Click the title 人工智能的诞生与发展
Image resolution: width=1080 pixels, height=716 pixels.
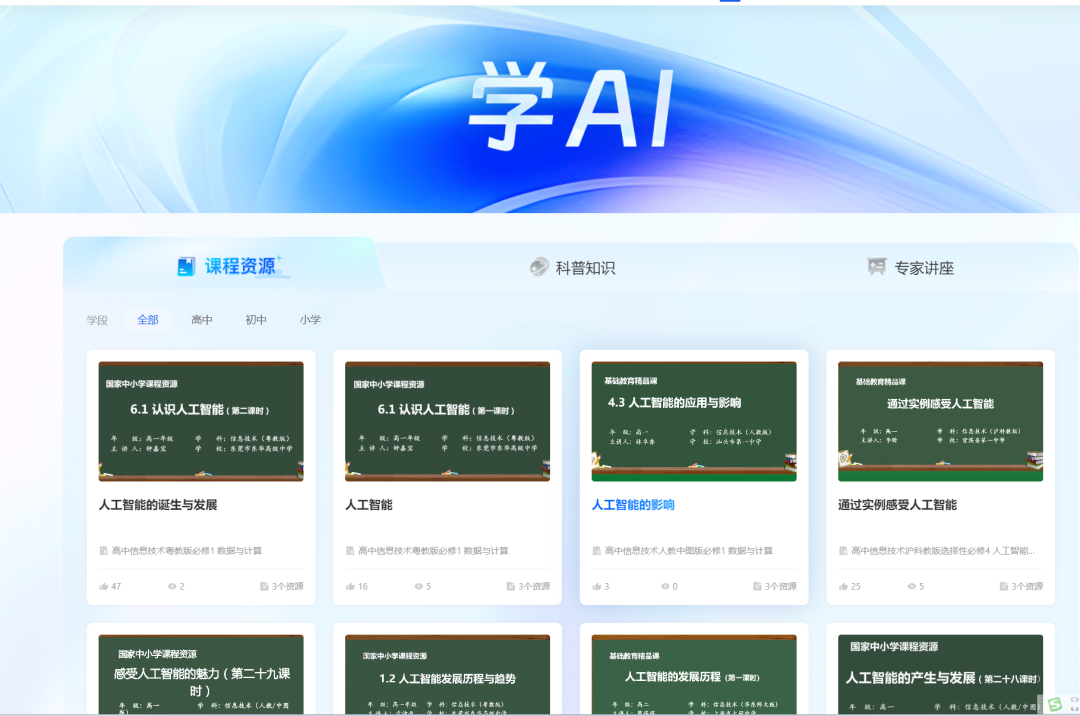pyautogui.click(x=160, y=505)
